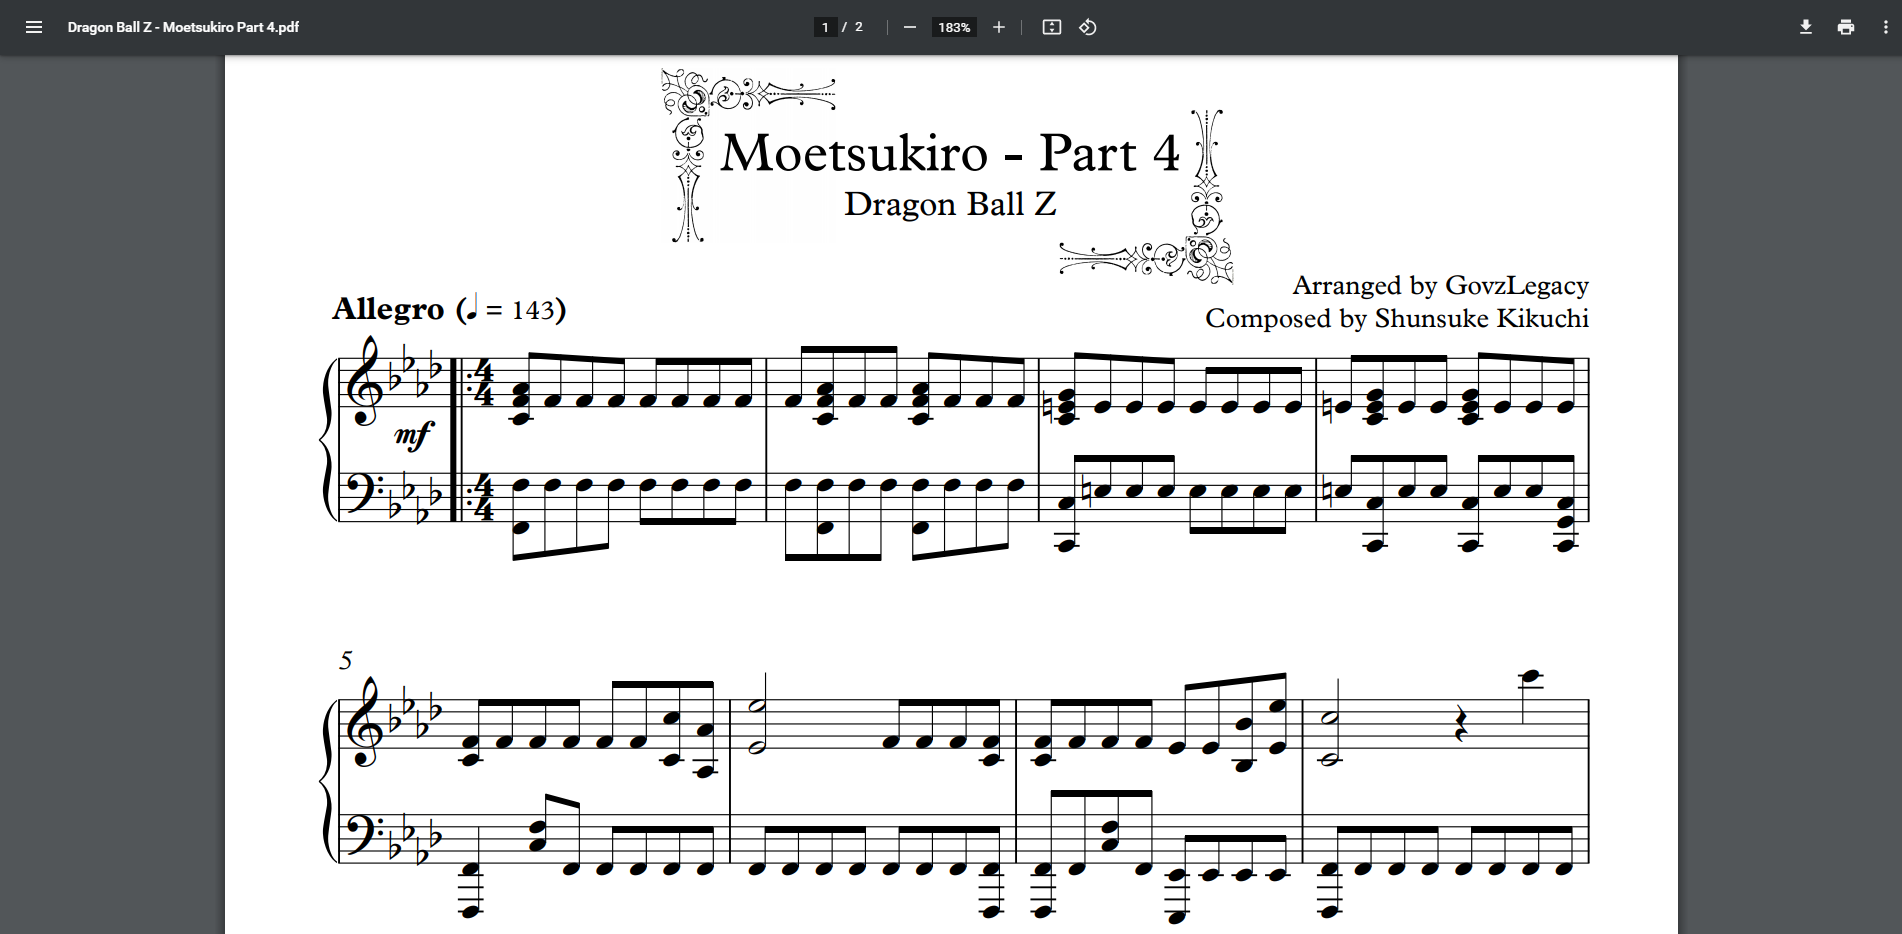Click the total page count '2'
Screen dimensions: 1902x934
(x=858, y=27)
